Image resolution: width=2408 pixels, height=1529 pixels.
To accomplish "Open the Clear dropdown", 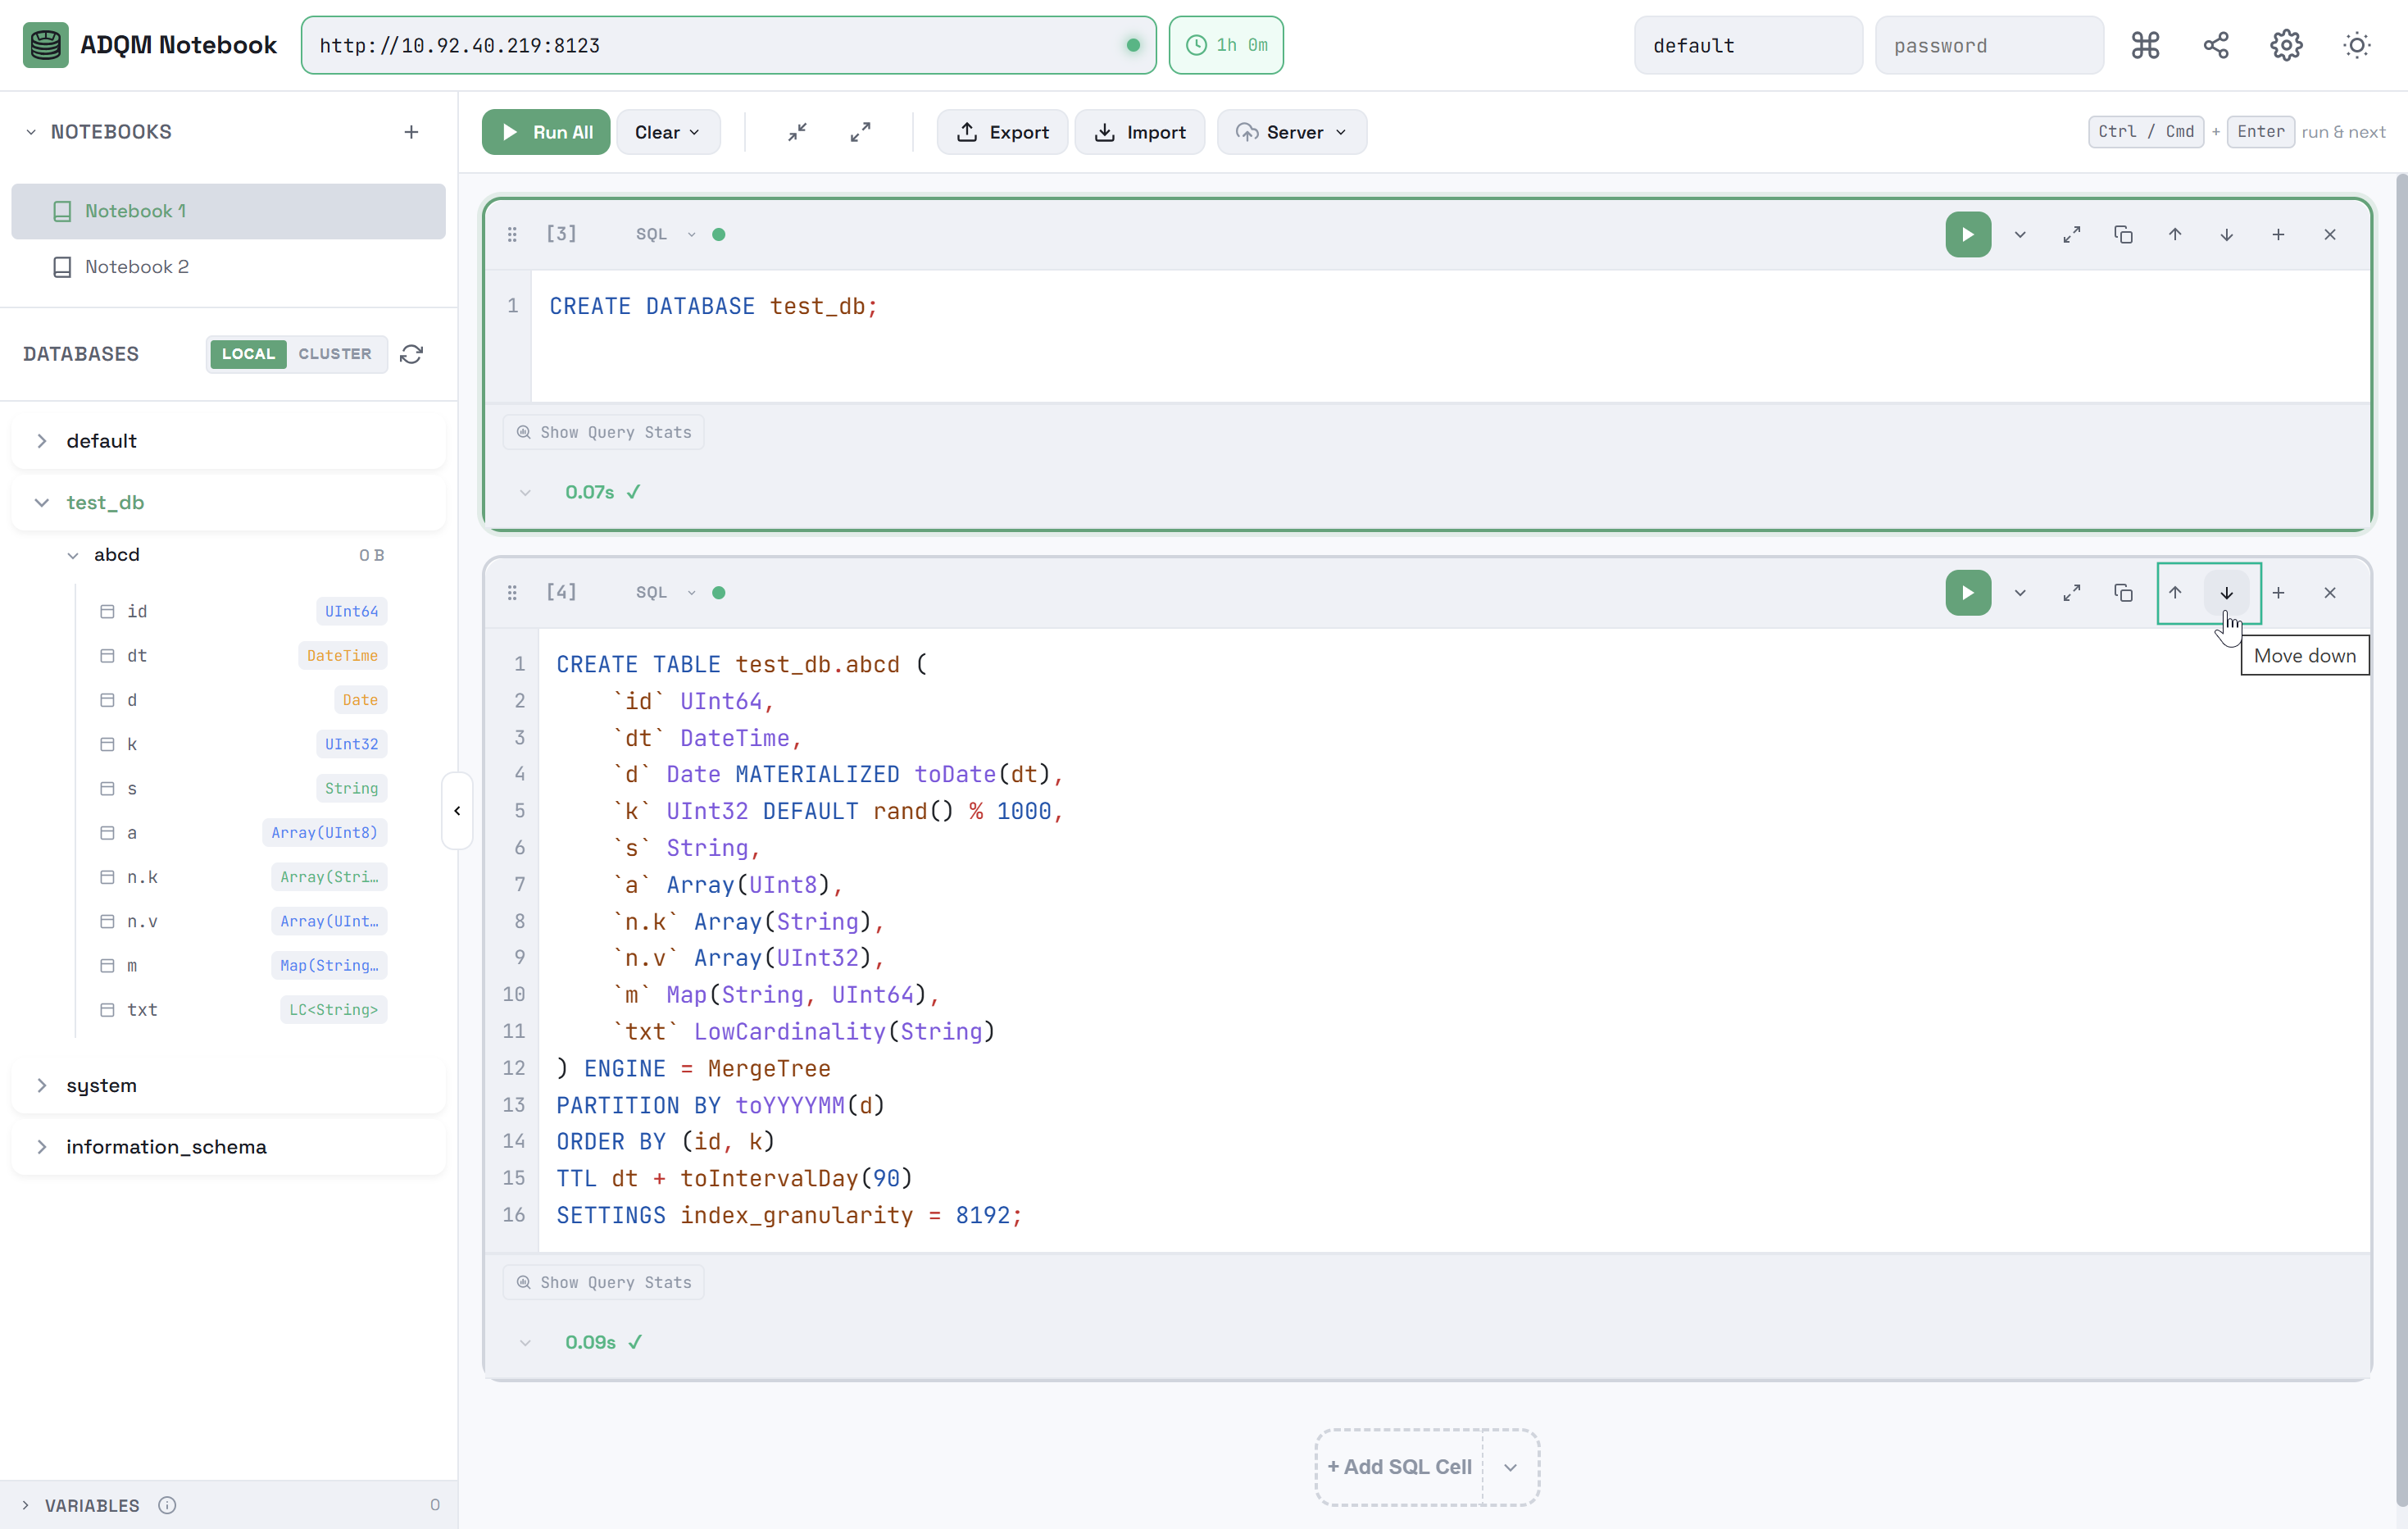I will click(667, 132).
